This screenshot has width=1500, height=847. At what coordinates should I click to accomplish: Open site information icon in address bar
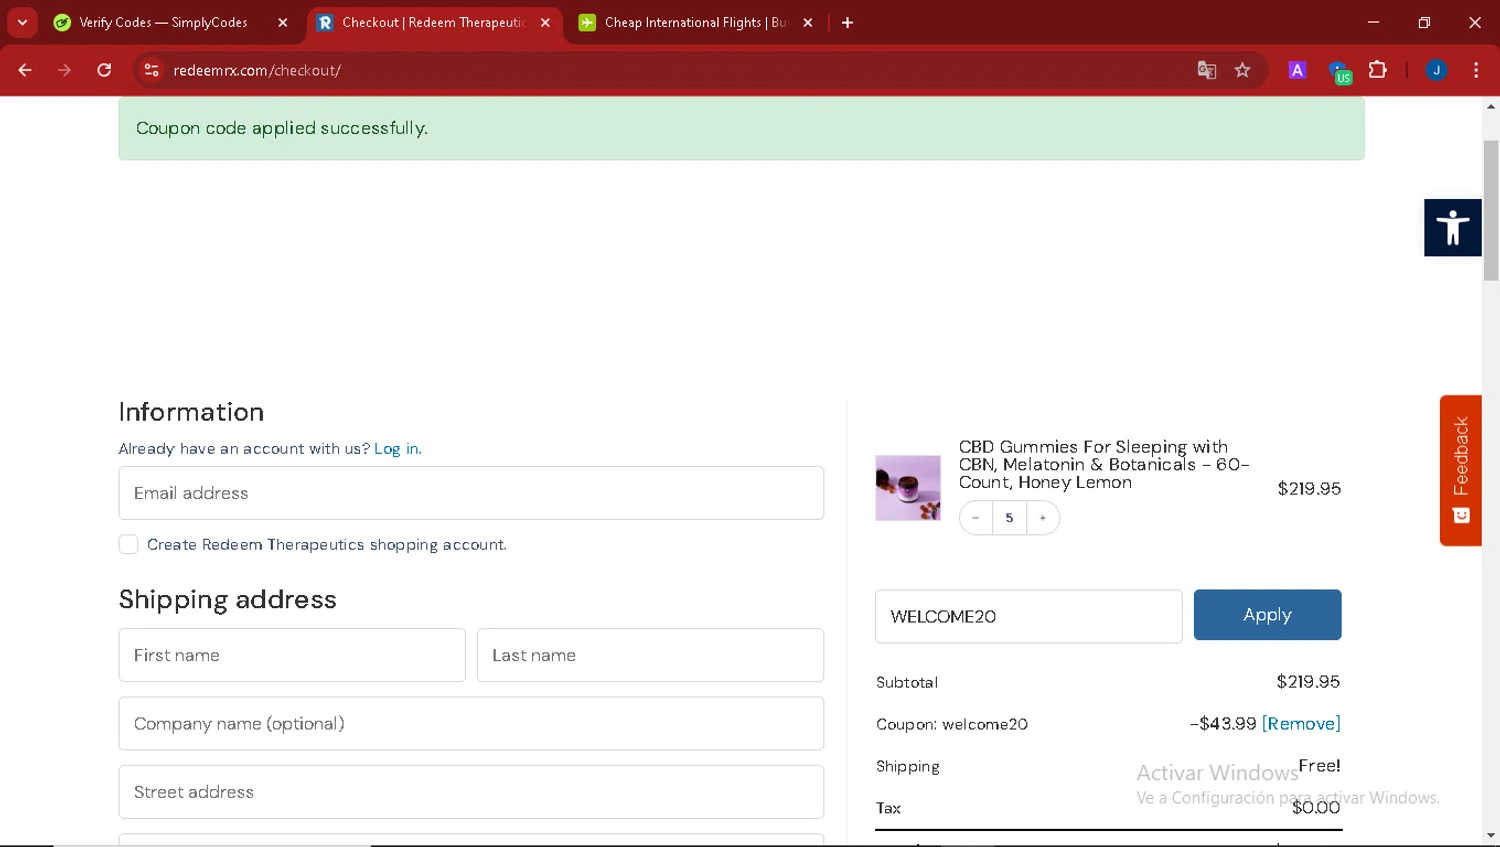click(151, 70)
